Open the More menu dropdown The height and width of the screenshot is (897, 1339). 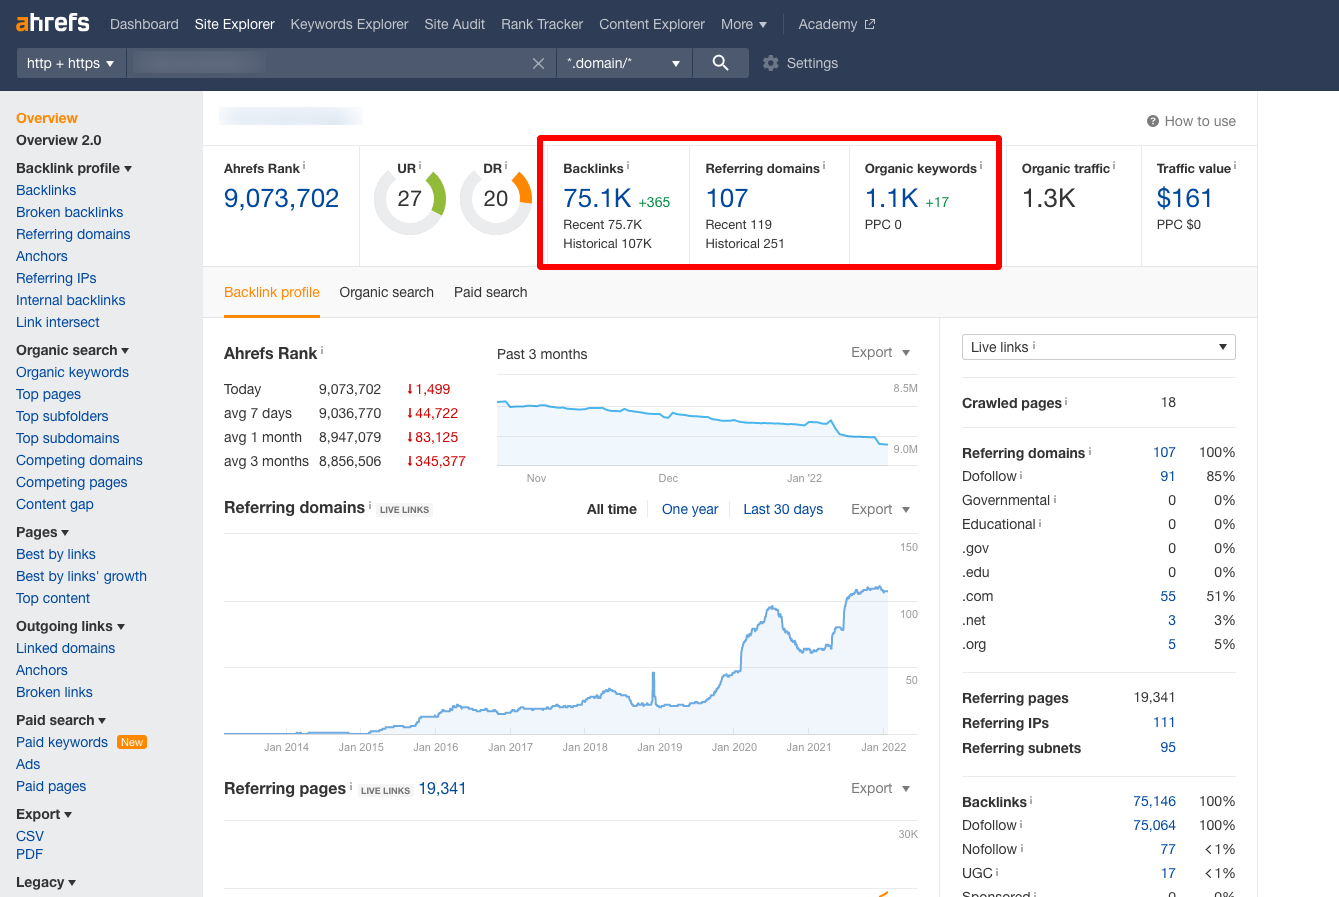click(744, 24)
